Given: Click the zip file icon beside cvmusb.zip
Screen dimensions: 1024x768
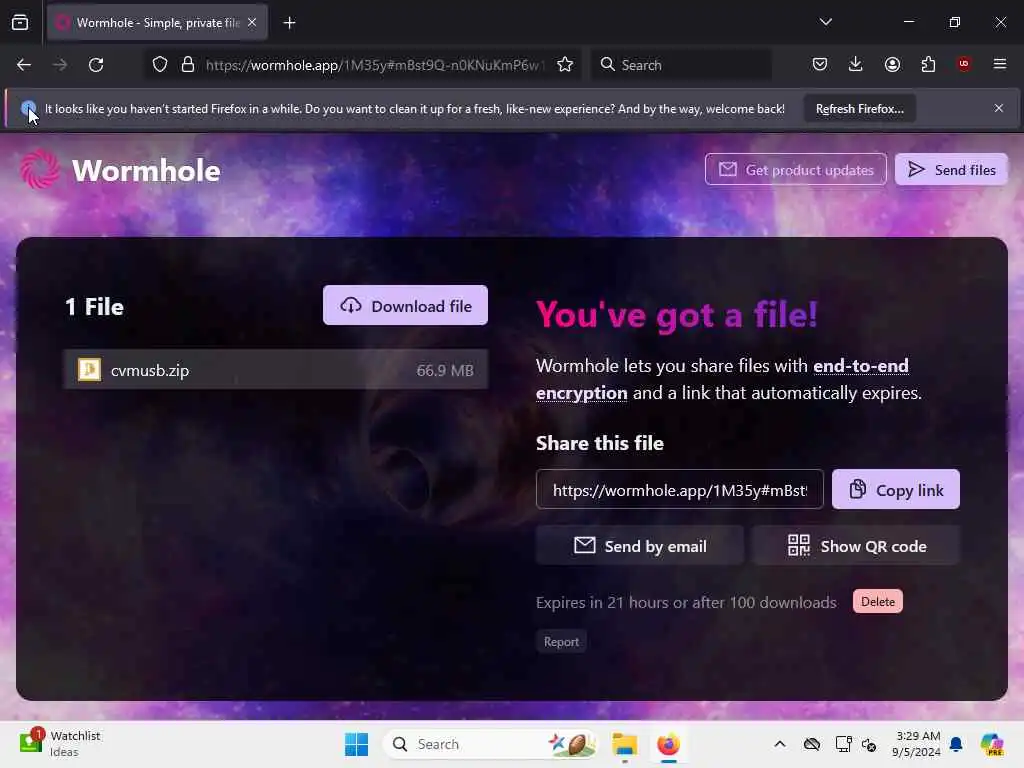Looking at the screenshot, I should 89,370.
